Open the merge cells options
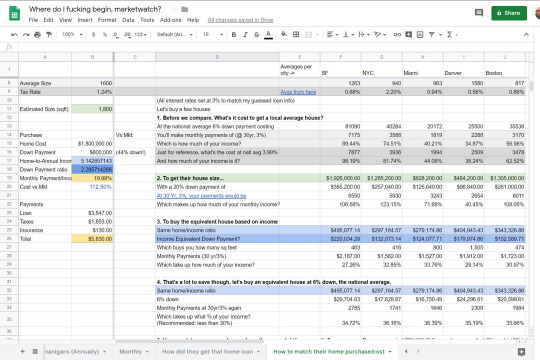540x360 pixels. (311, 34)
